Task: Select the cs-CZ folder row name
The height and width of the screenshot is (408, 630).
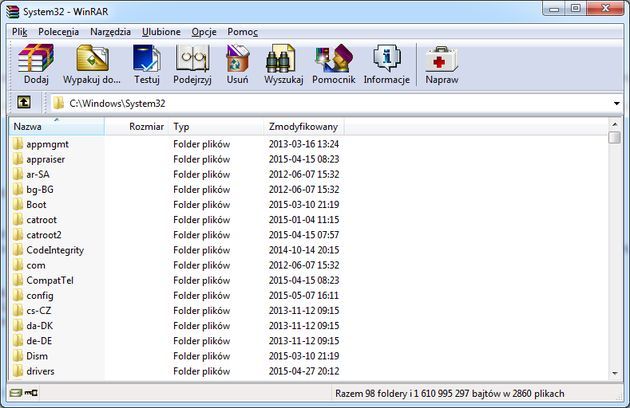Action: click(x=39, y=310)
